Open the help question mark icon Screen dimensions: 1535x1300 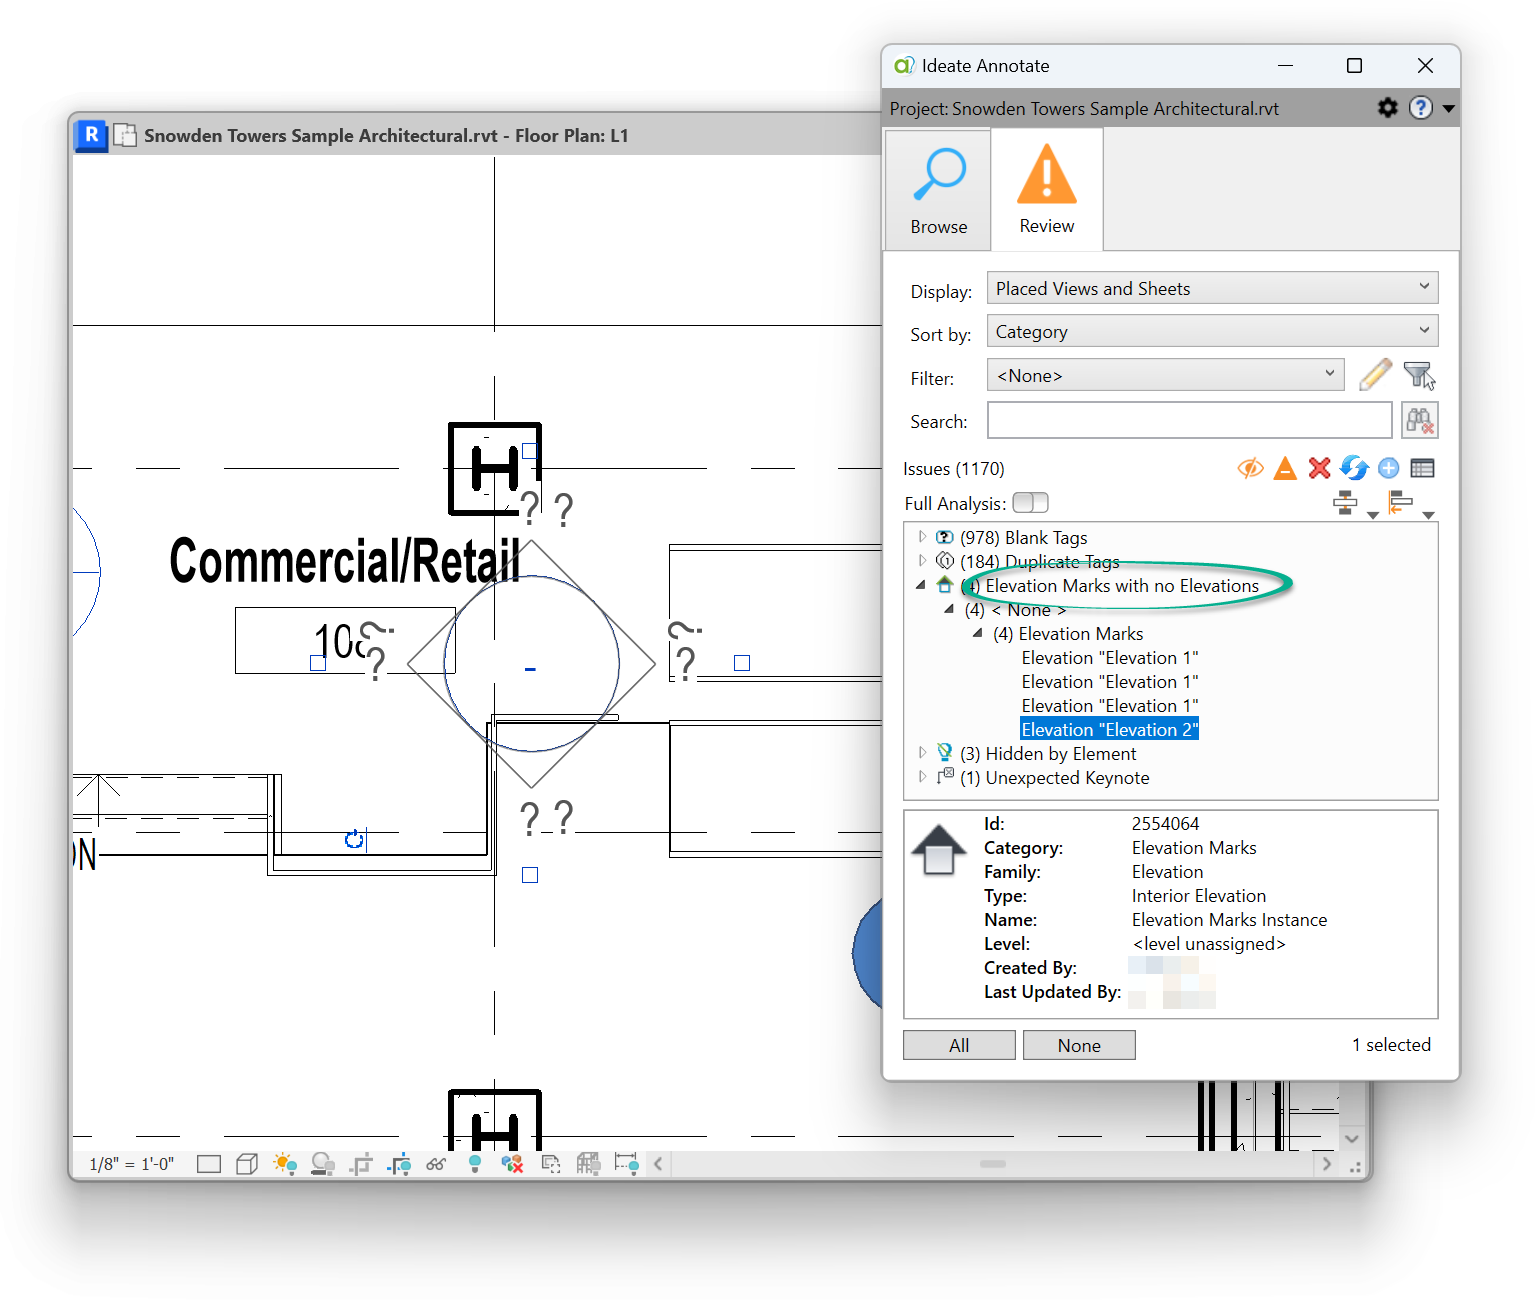tap(1420, 107)
